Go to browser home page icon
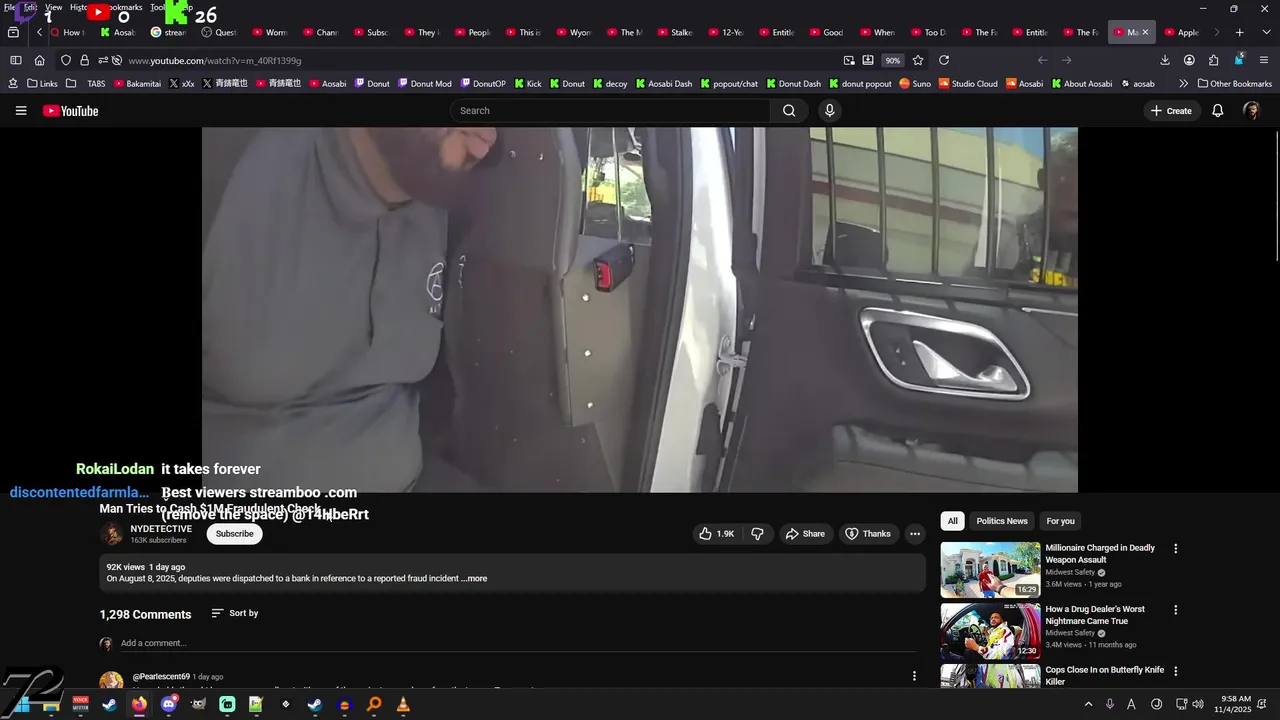This screenshot has width=1280, height=720. 40,60
